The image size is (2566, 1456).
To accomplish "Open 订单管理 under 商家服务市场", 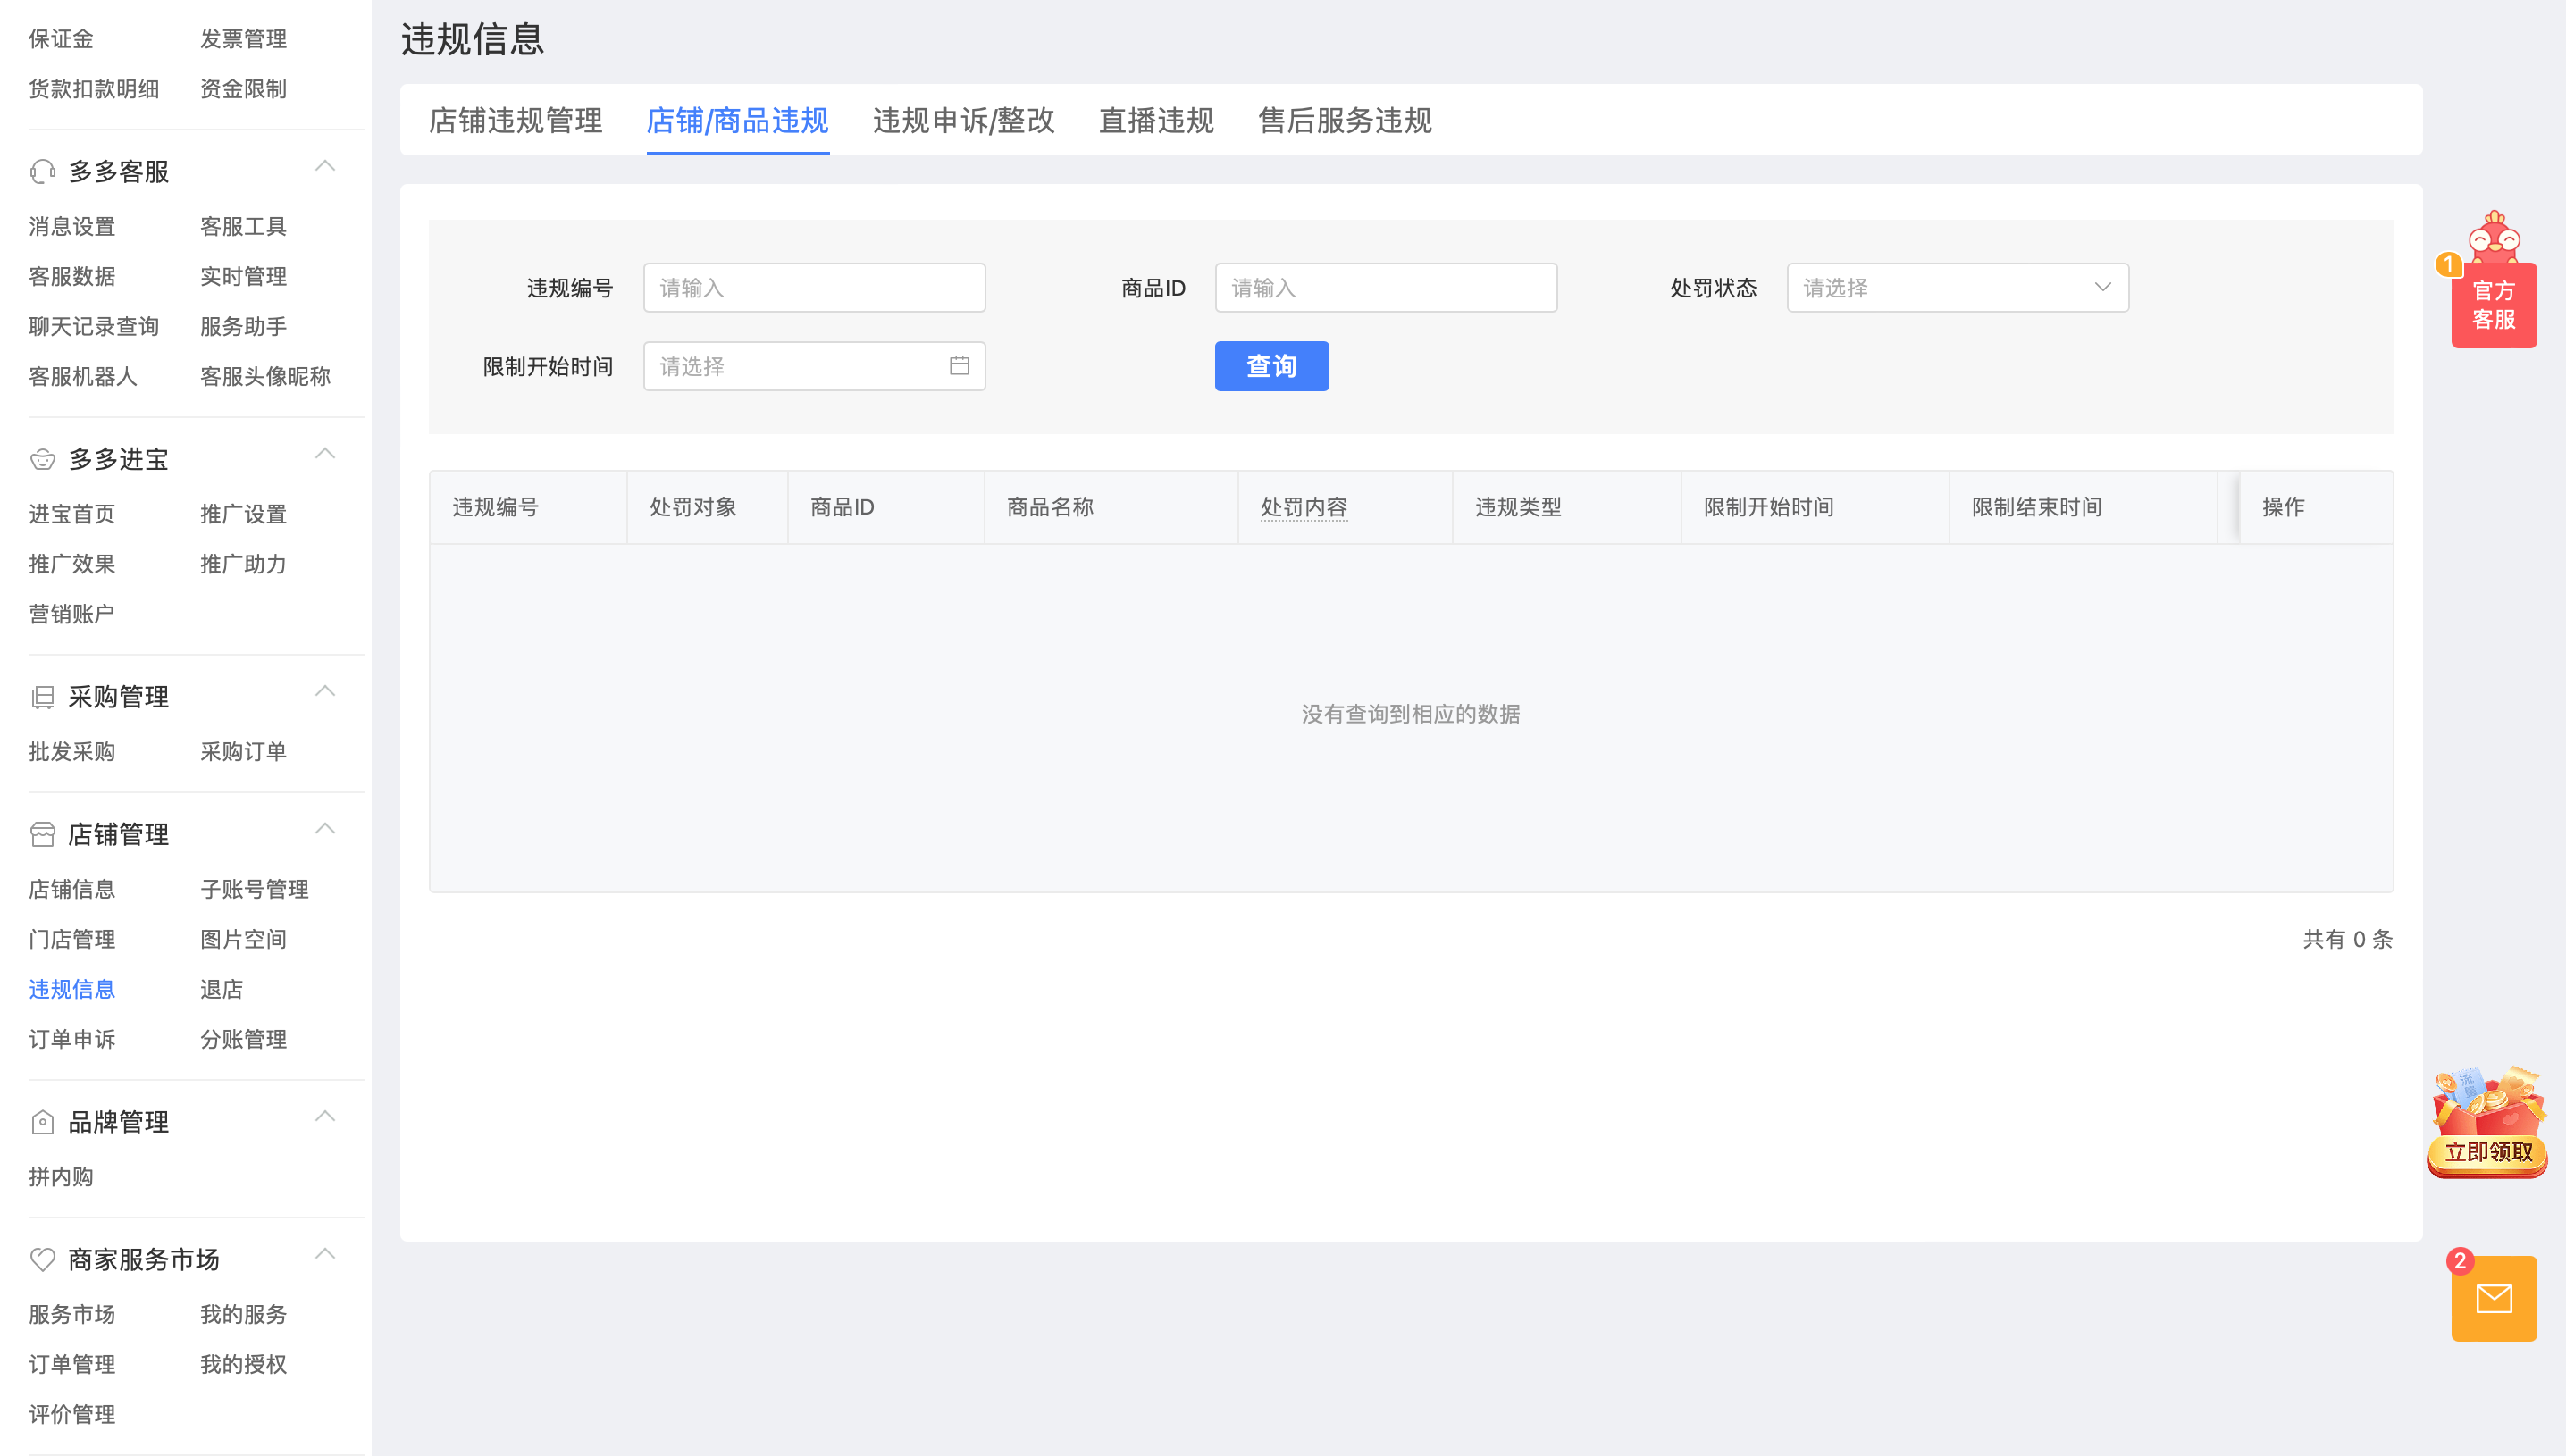I will click(x=72, y=1364).
